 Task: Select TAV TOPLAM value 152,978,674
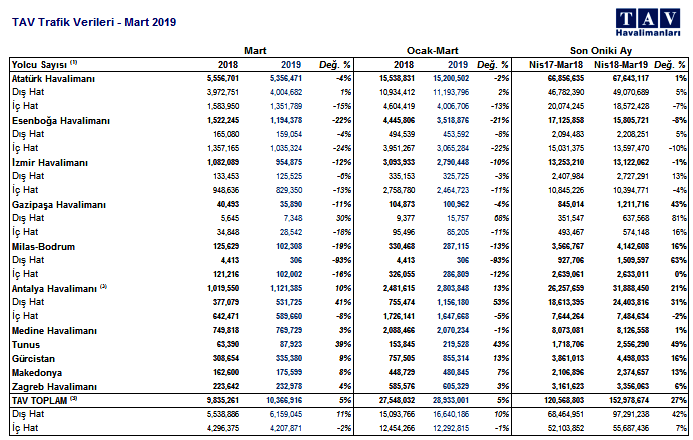(629, 400)
